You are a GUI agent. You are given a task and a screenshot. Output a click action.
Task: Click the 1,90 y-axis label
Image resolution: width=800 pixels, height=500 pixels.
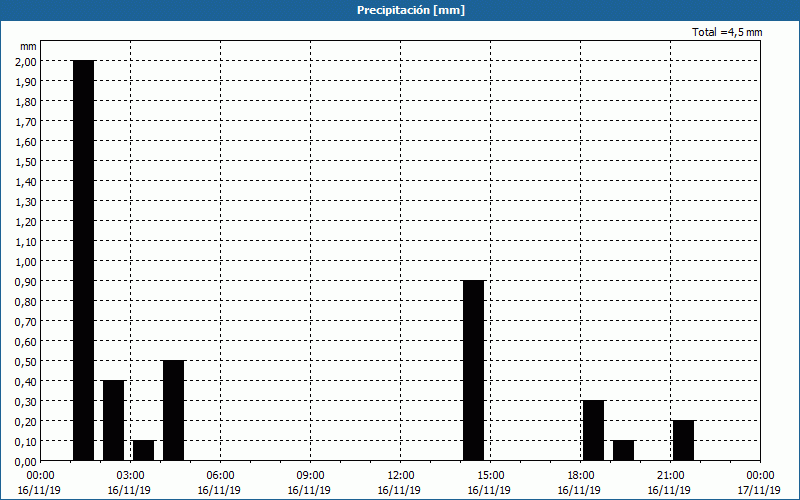click(28, 81)
